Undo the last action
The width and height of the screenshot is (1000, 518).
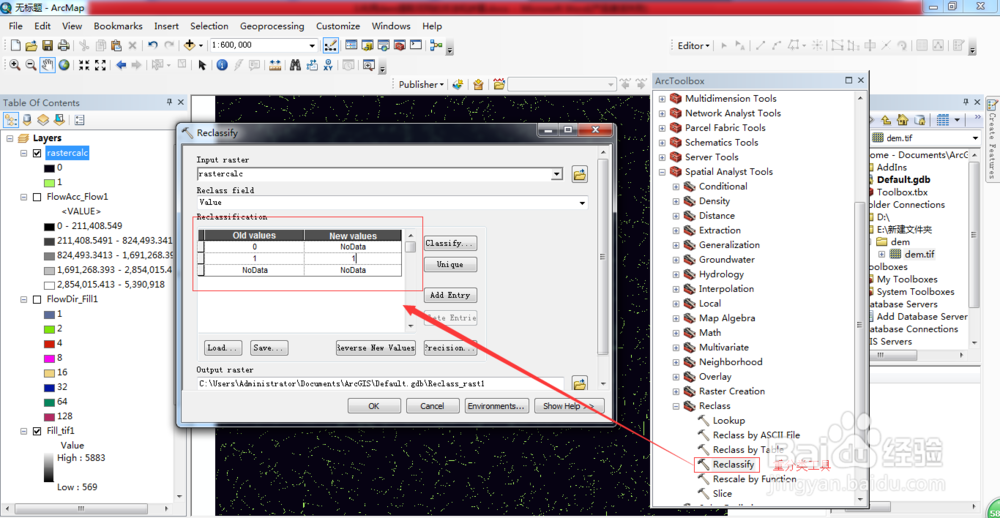[152, 45]
